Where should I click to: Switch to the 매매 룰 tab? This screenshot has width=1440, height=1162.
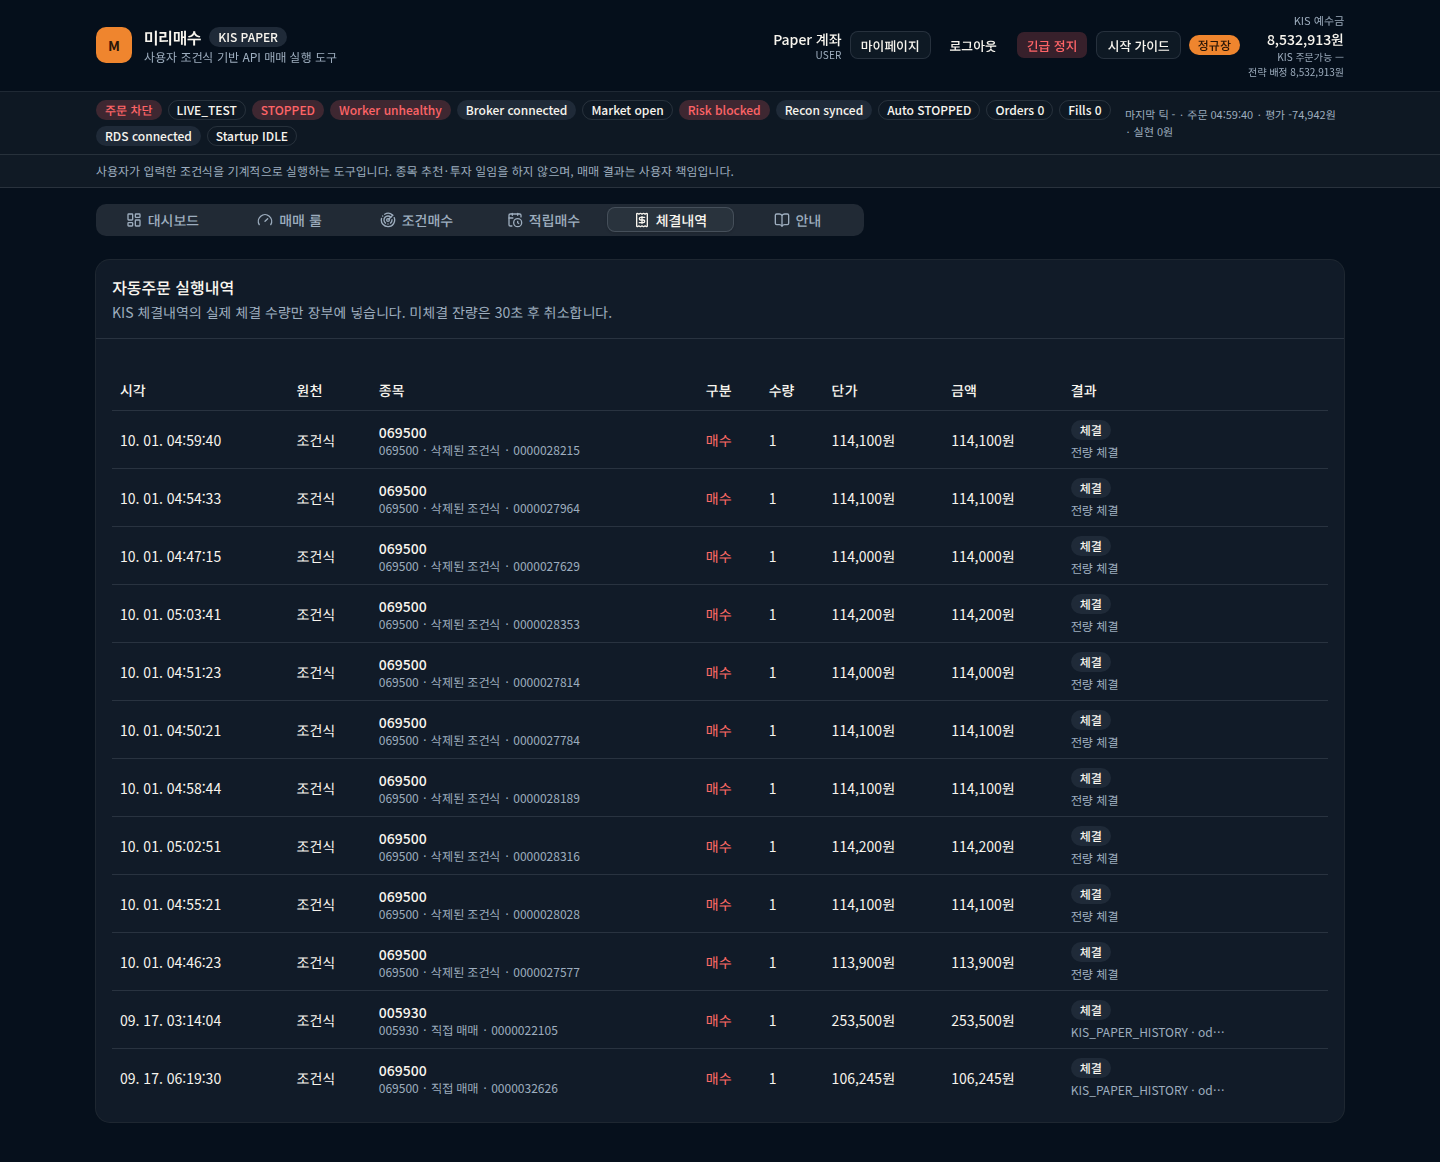click(x=289, y=220)
